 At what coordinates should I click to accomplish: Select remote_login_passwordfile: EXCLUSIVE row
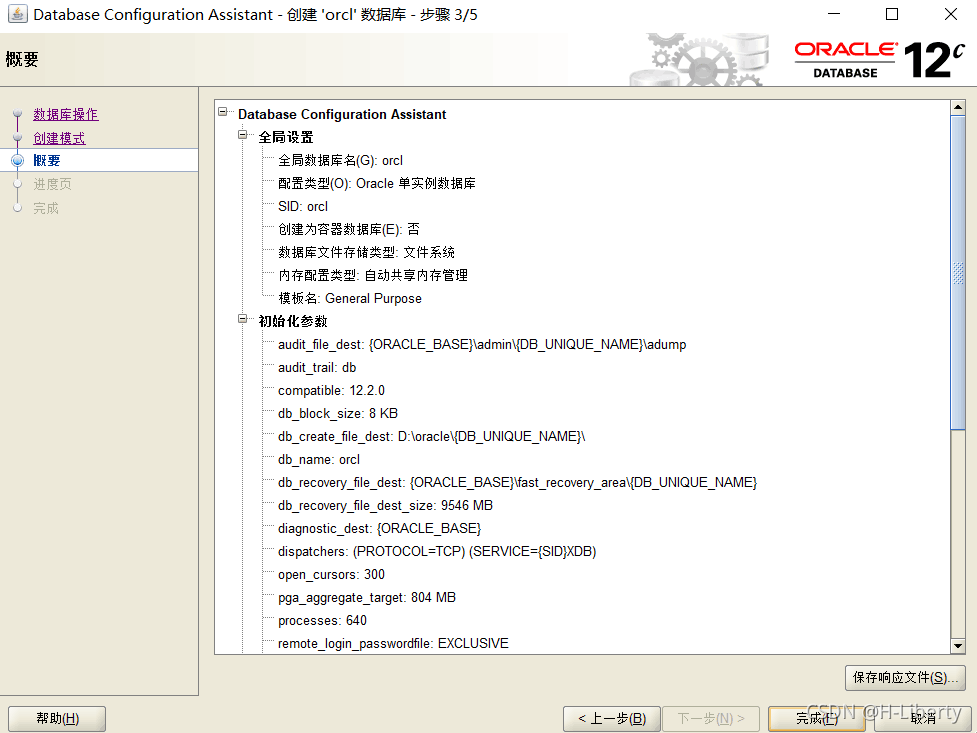point(393,643)
